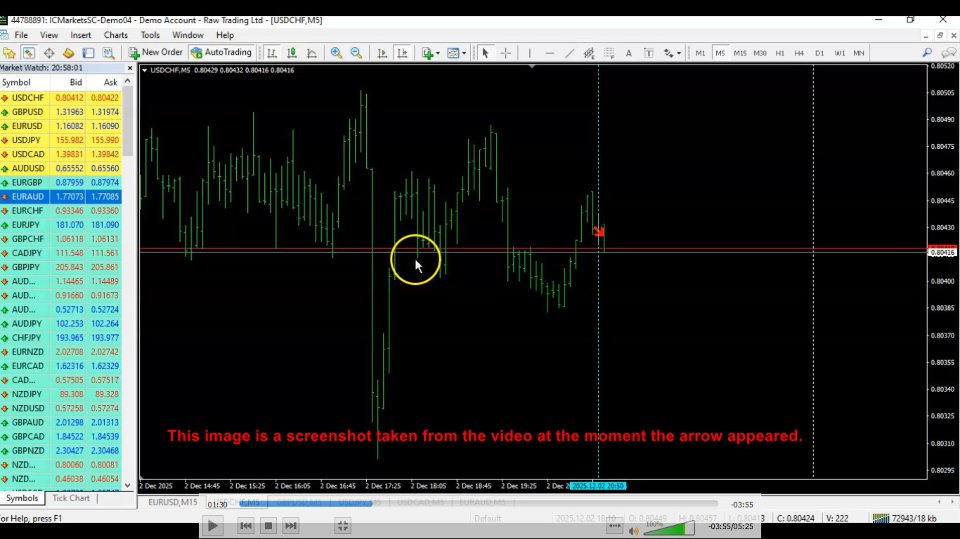This screenshot has width=960, height=539.
Task: Switch to the Tick Chart tab
Action: [x=71, y=498]
